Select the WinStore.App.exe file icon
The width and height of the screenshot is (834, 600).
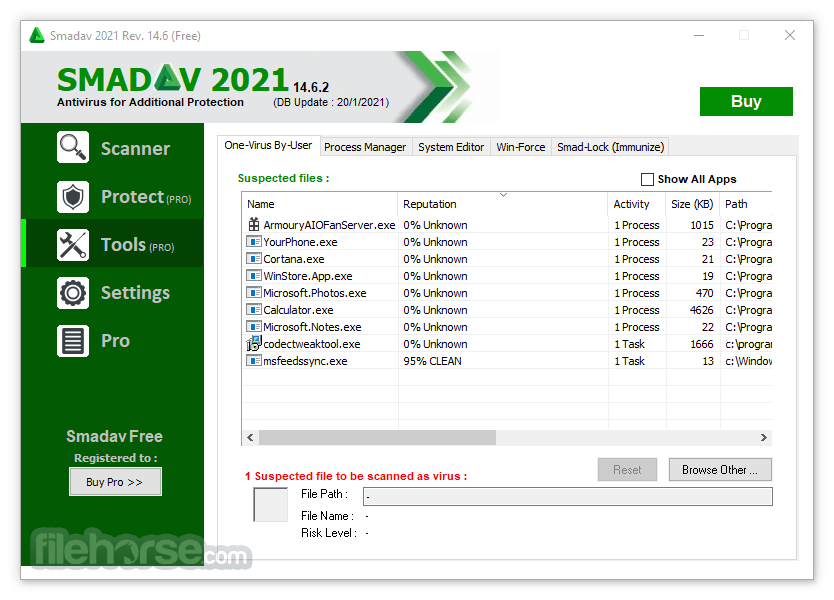(254, 276)
